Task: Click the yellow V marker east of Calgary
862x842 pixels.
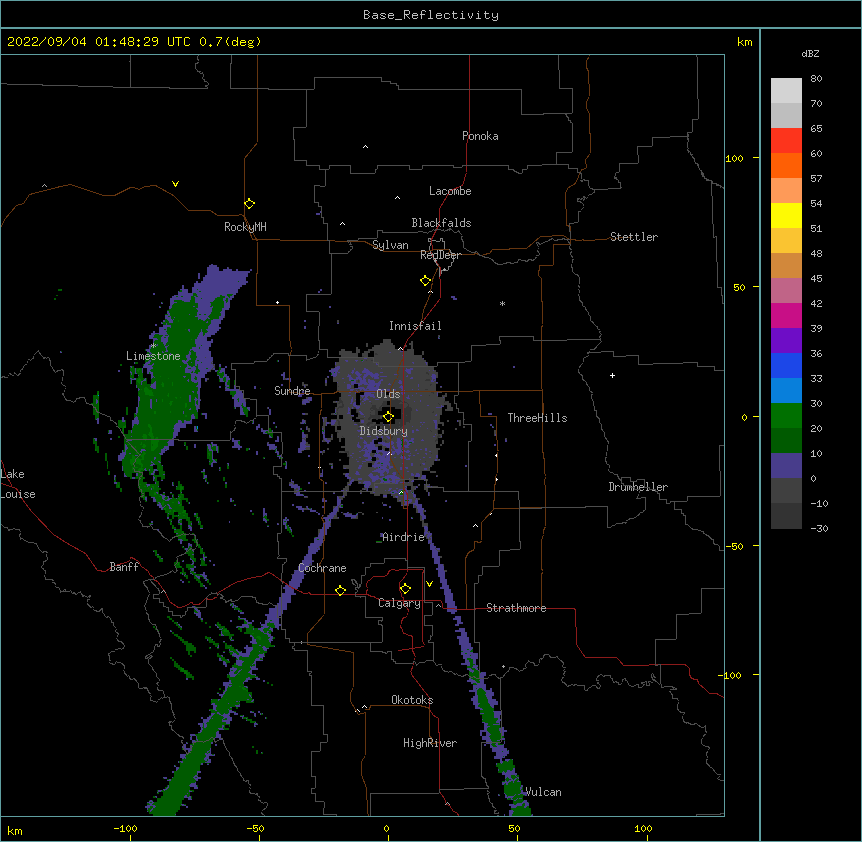Action: [429, 584]
